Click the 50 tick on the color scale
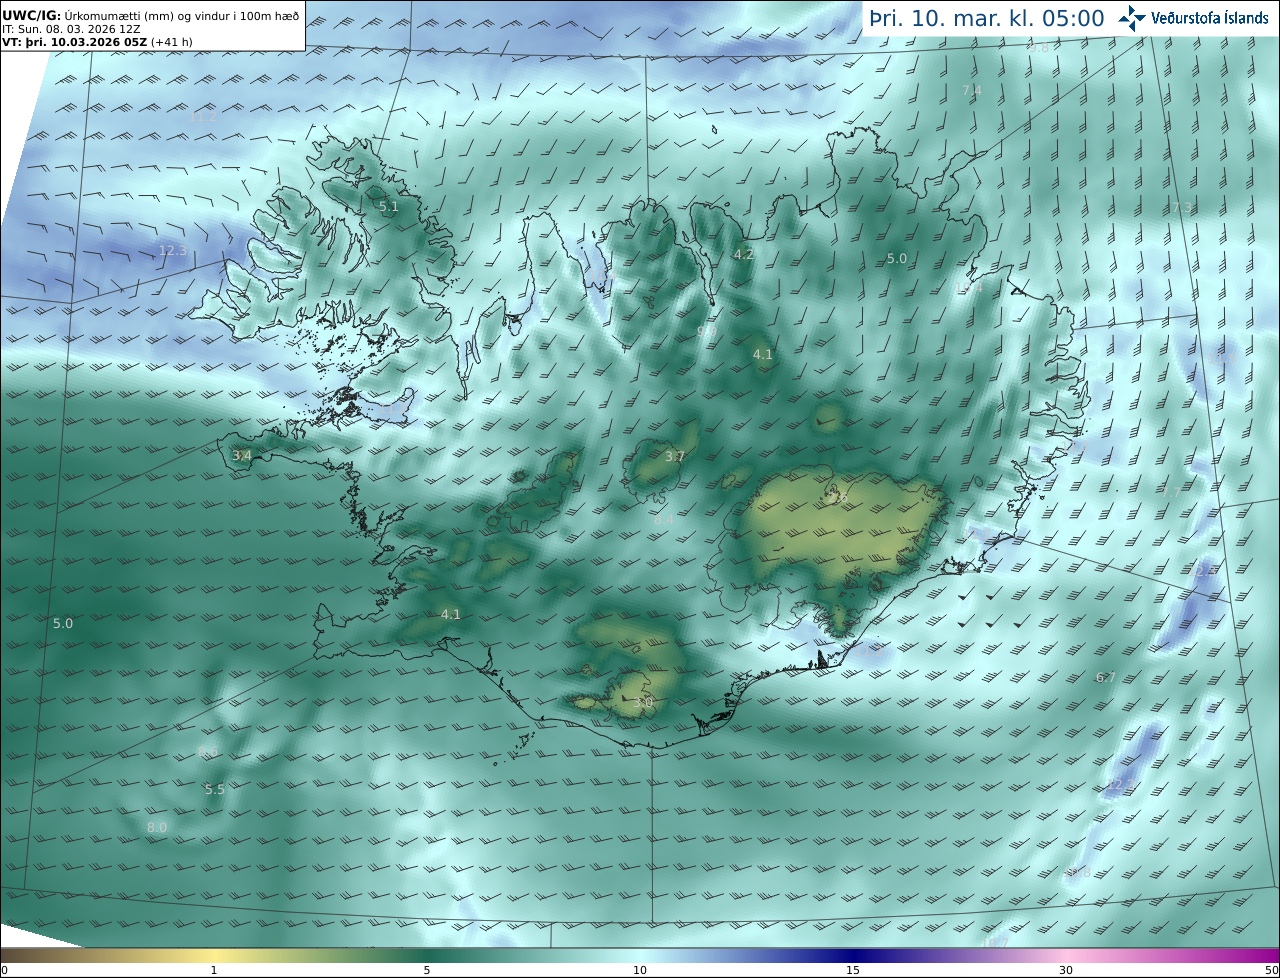Screen dimensions: 1280x978 coord(1271,970)
